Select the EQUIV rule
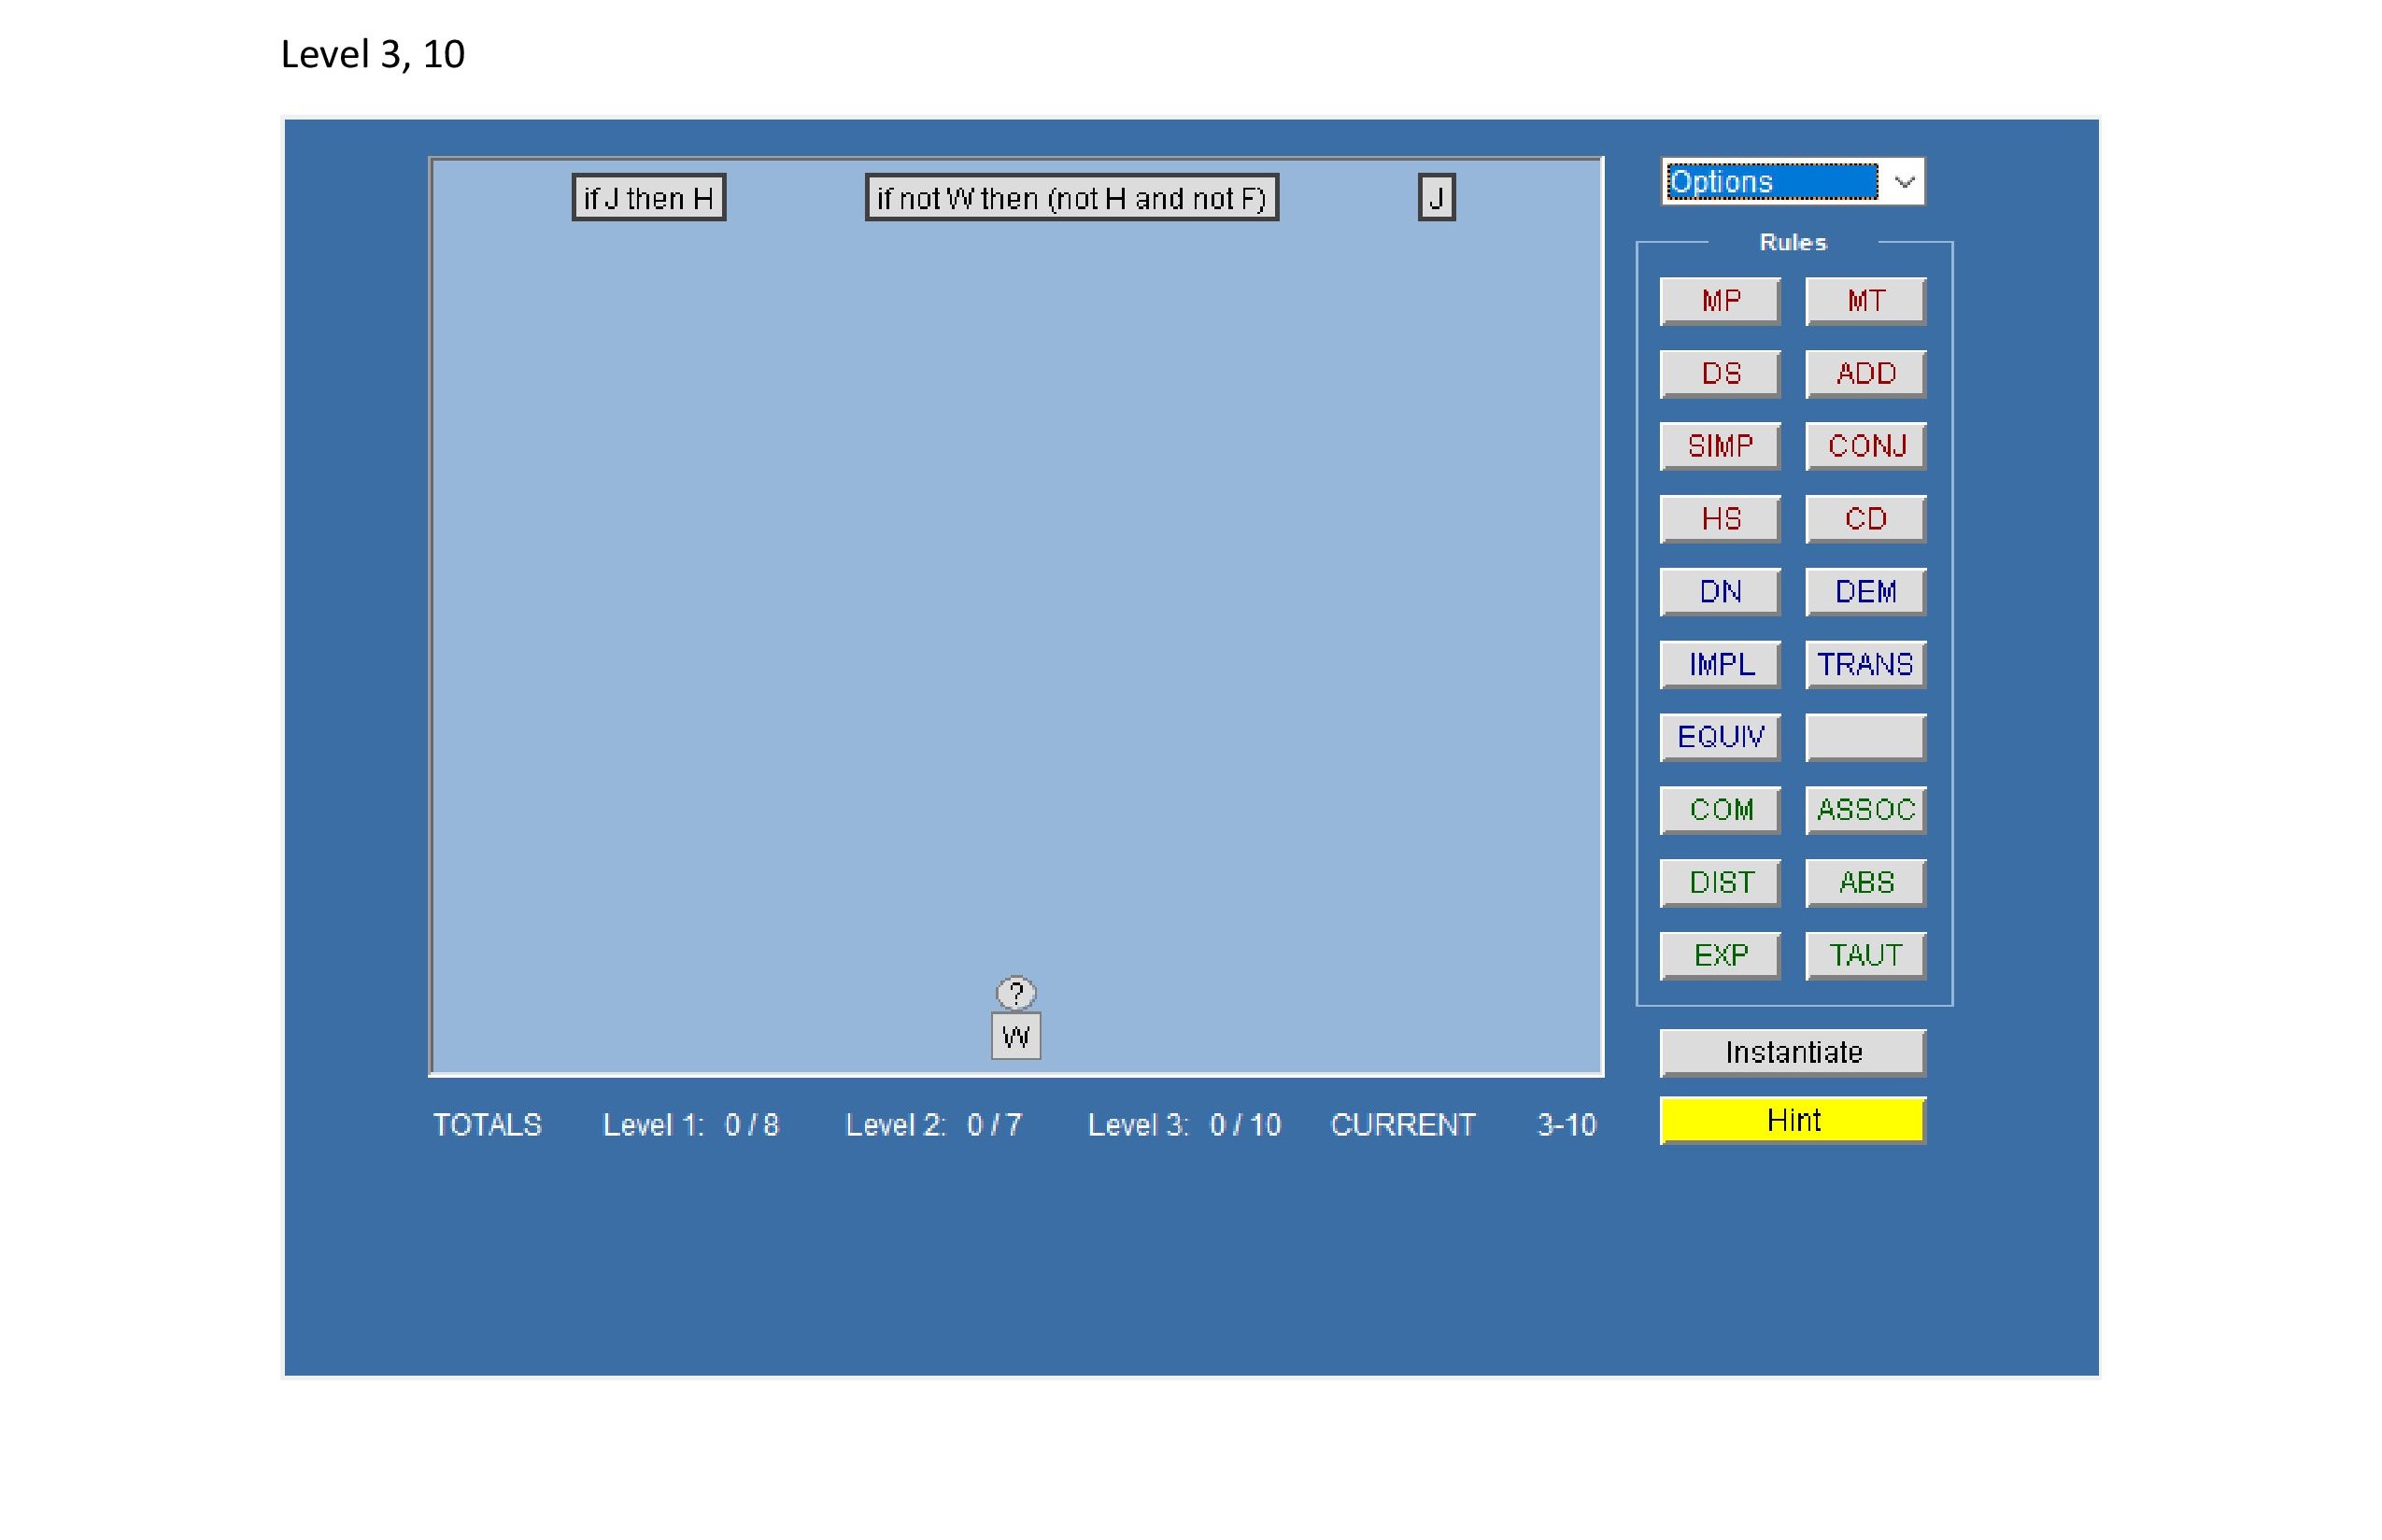The height and width of the screenshot is (1540, 2382). click(x=1719, y=737)
